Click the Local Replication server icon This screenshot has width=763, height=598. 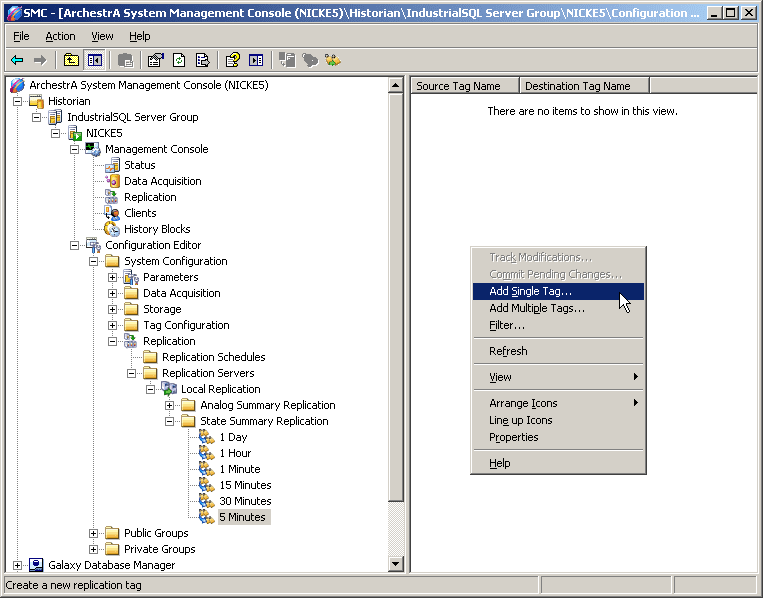coord(169,389)
